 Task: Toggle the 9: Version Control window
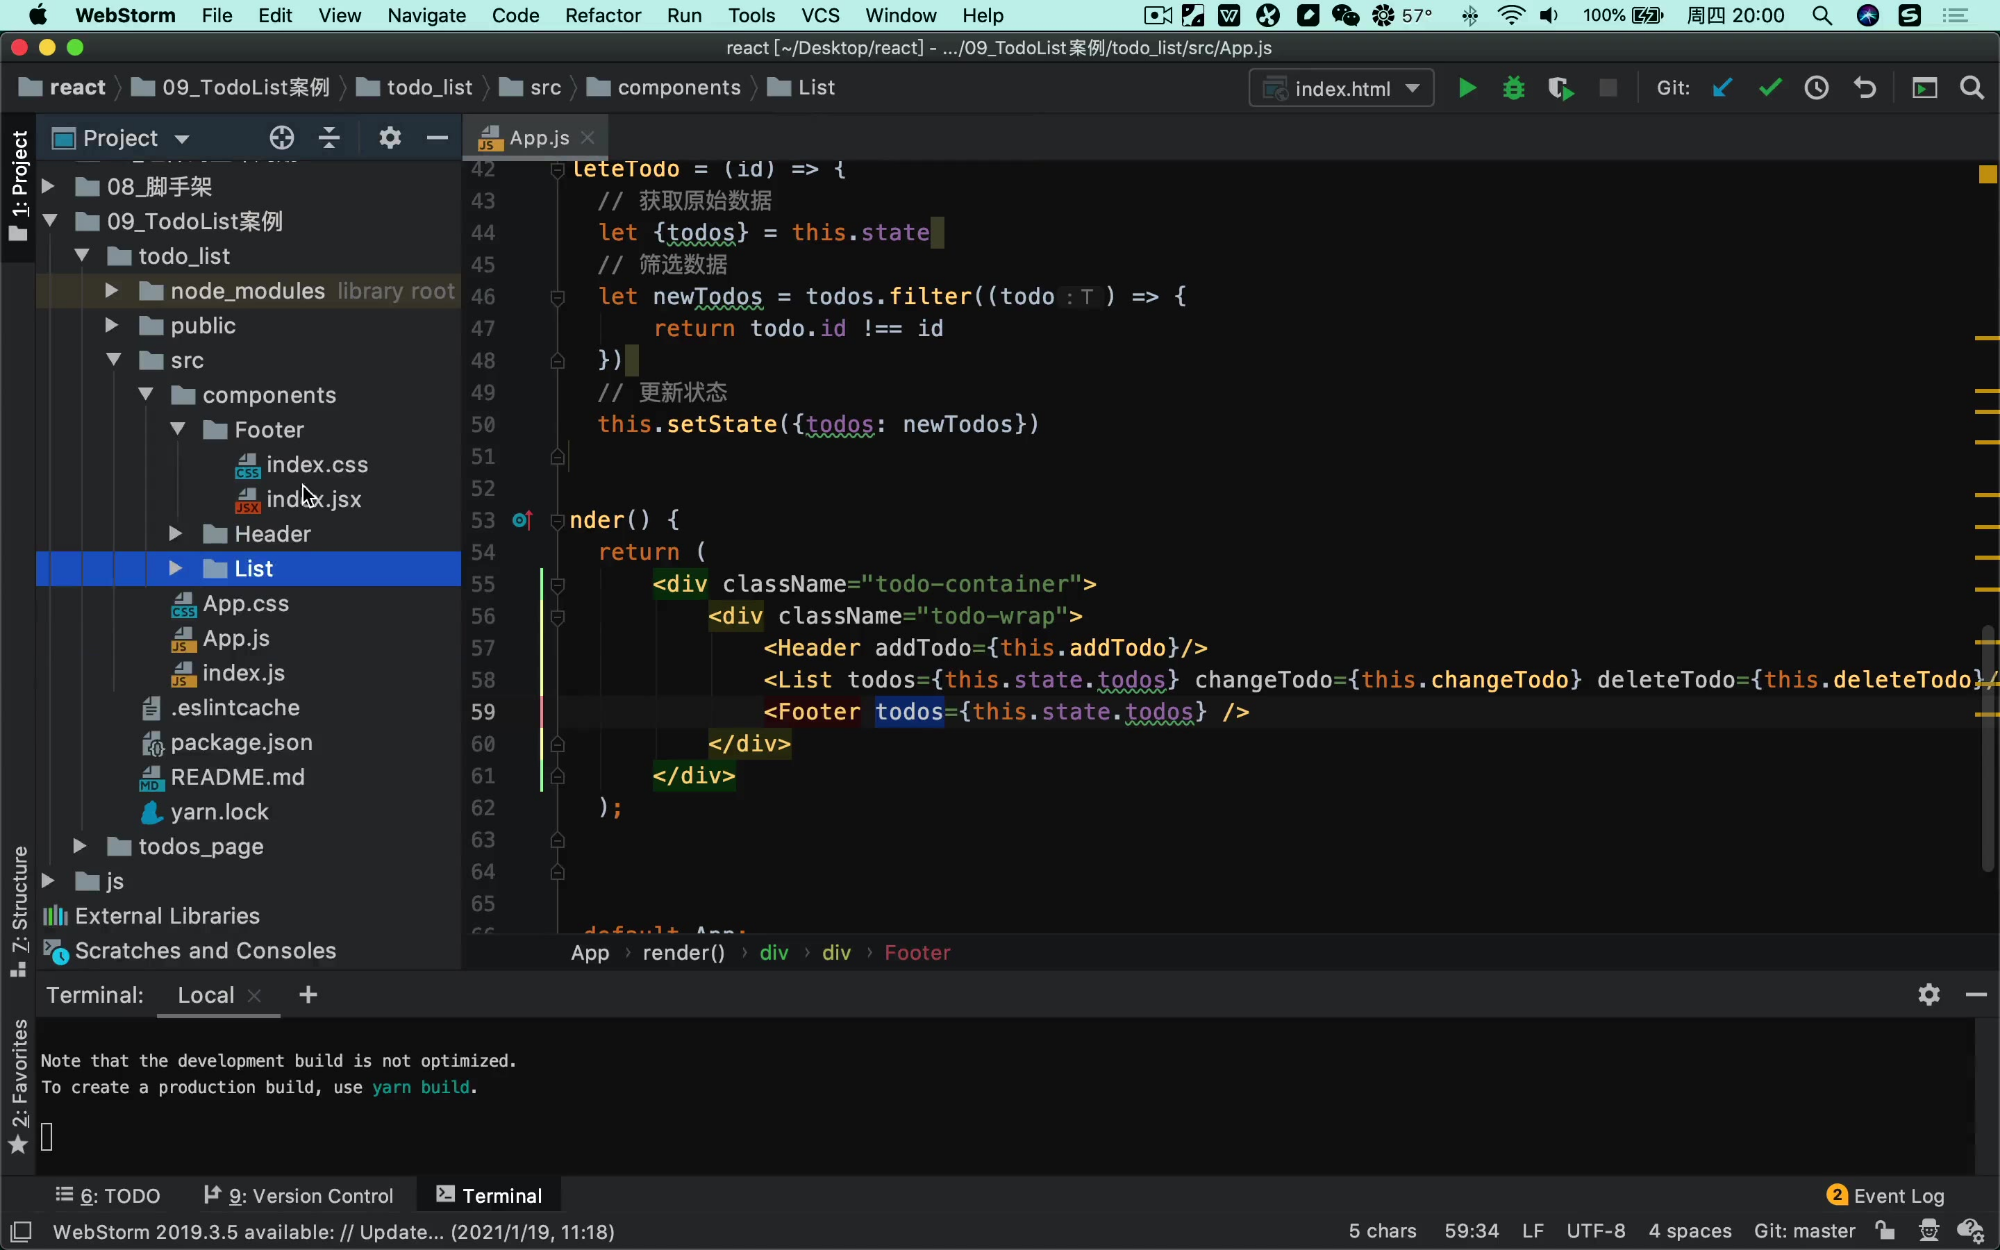pos(298,1196)
